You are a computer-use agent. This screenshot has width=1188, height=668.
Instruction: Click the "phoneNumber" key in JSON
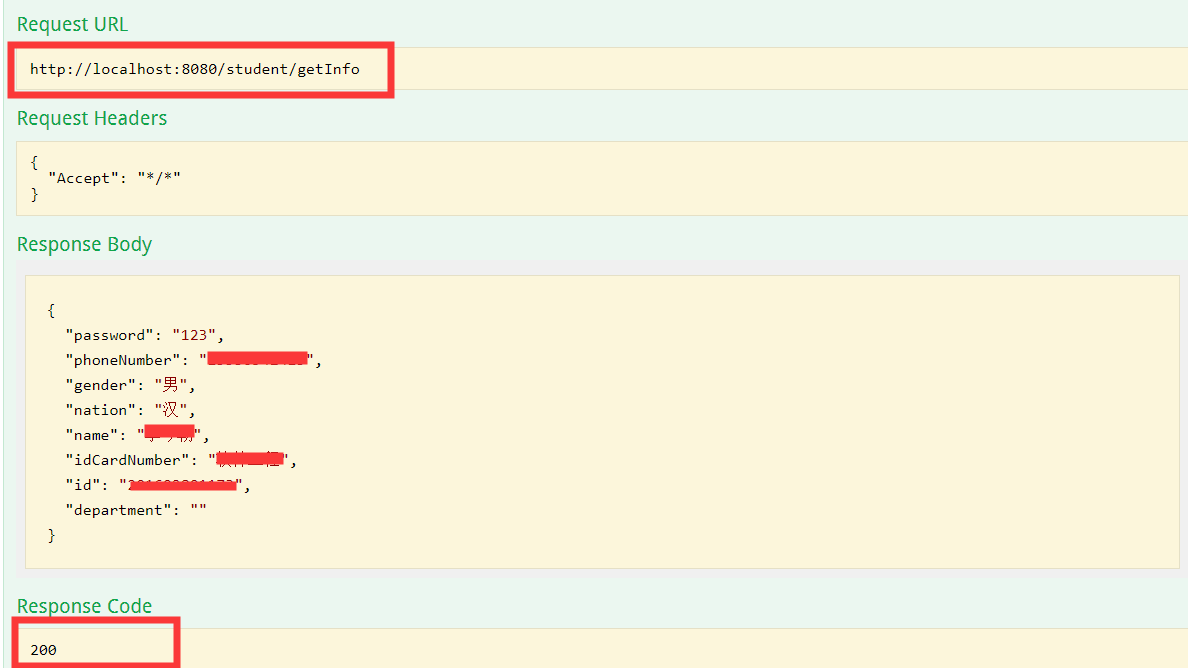[x=123, y=360]
